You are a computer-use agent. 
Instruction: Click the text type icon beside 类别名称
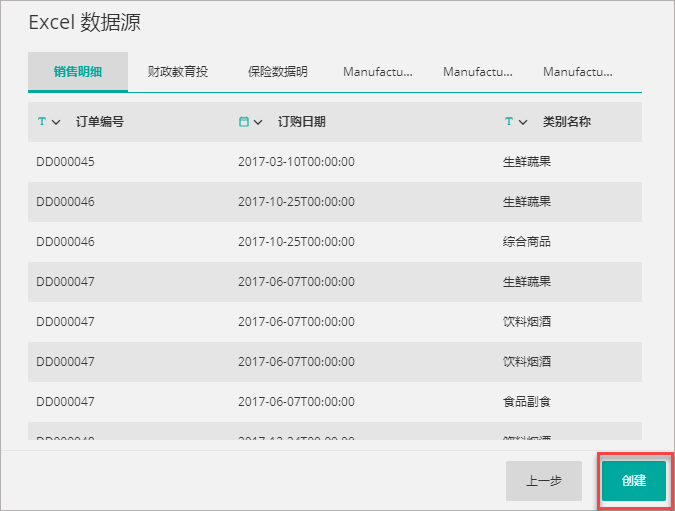(509, 122)
